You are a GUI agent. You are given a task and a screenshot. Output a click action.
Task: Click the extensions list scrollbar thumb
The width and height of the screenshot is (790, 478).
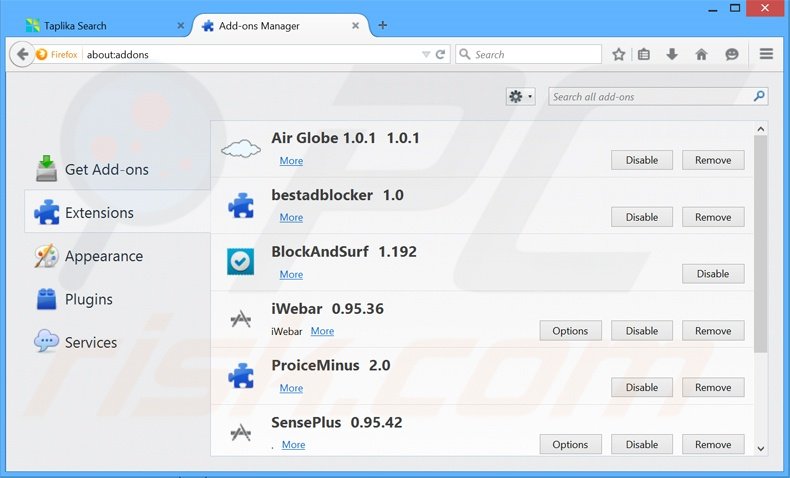761,244
